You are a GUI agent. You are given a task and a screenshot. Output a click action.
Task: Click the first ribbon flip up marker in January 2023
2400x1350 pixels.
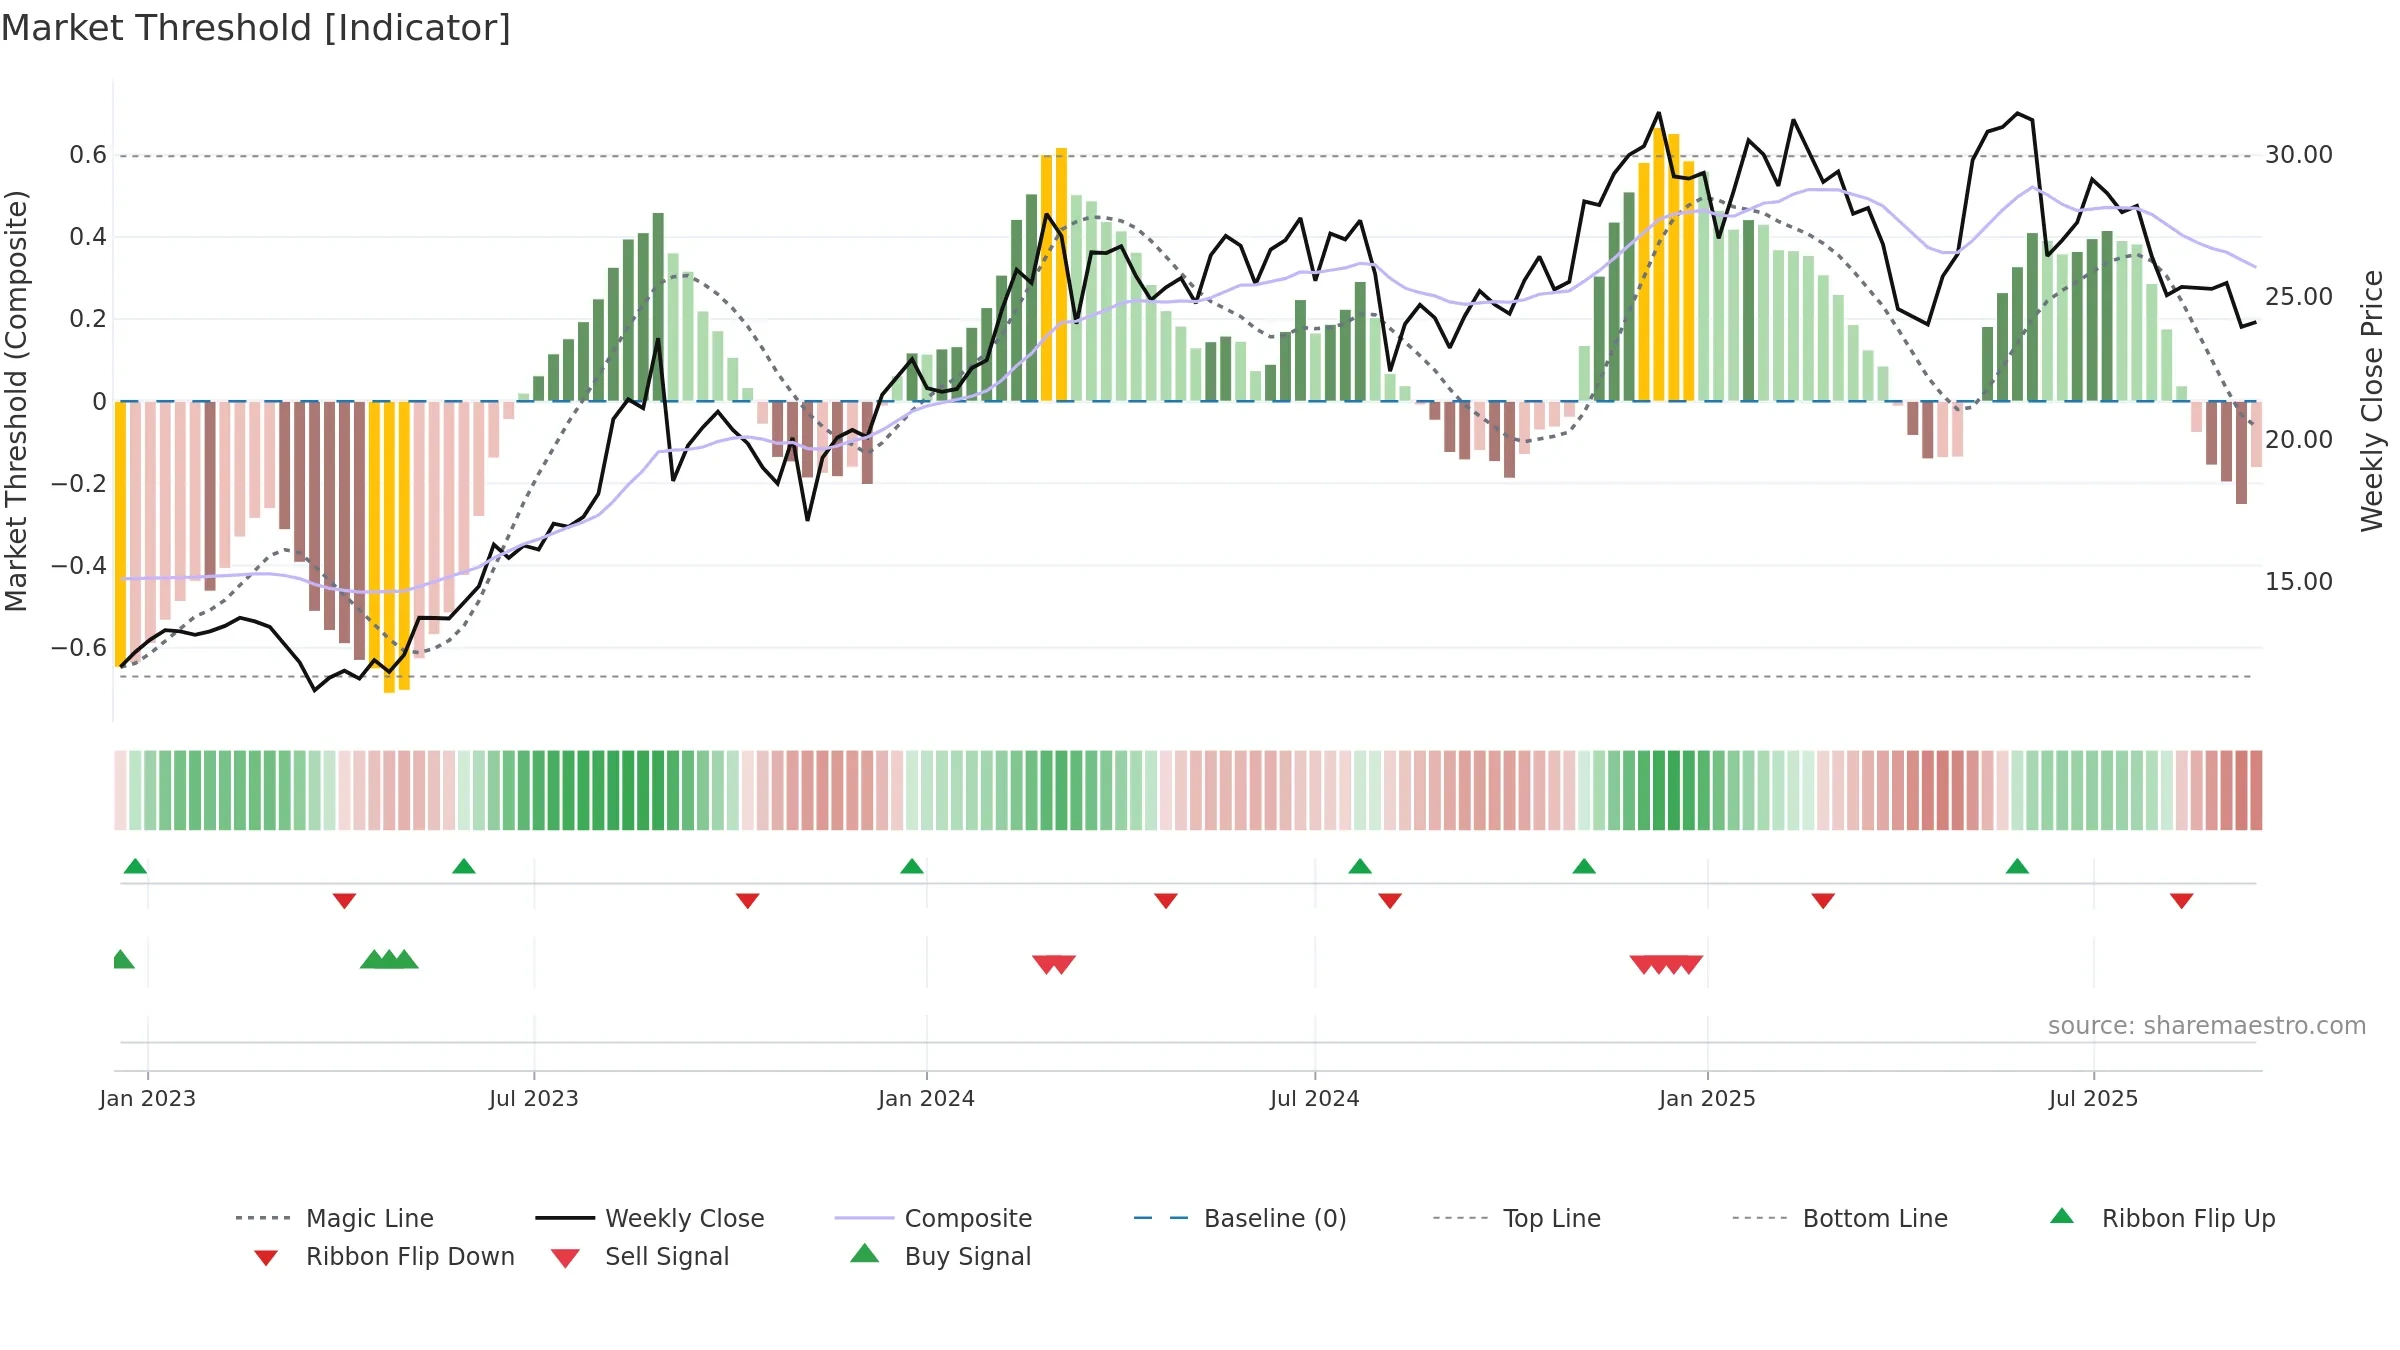pyautogui.click(x=136, y=866)
